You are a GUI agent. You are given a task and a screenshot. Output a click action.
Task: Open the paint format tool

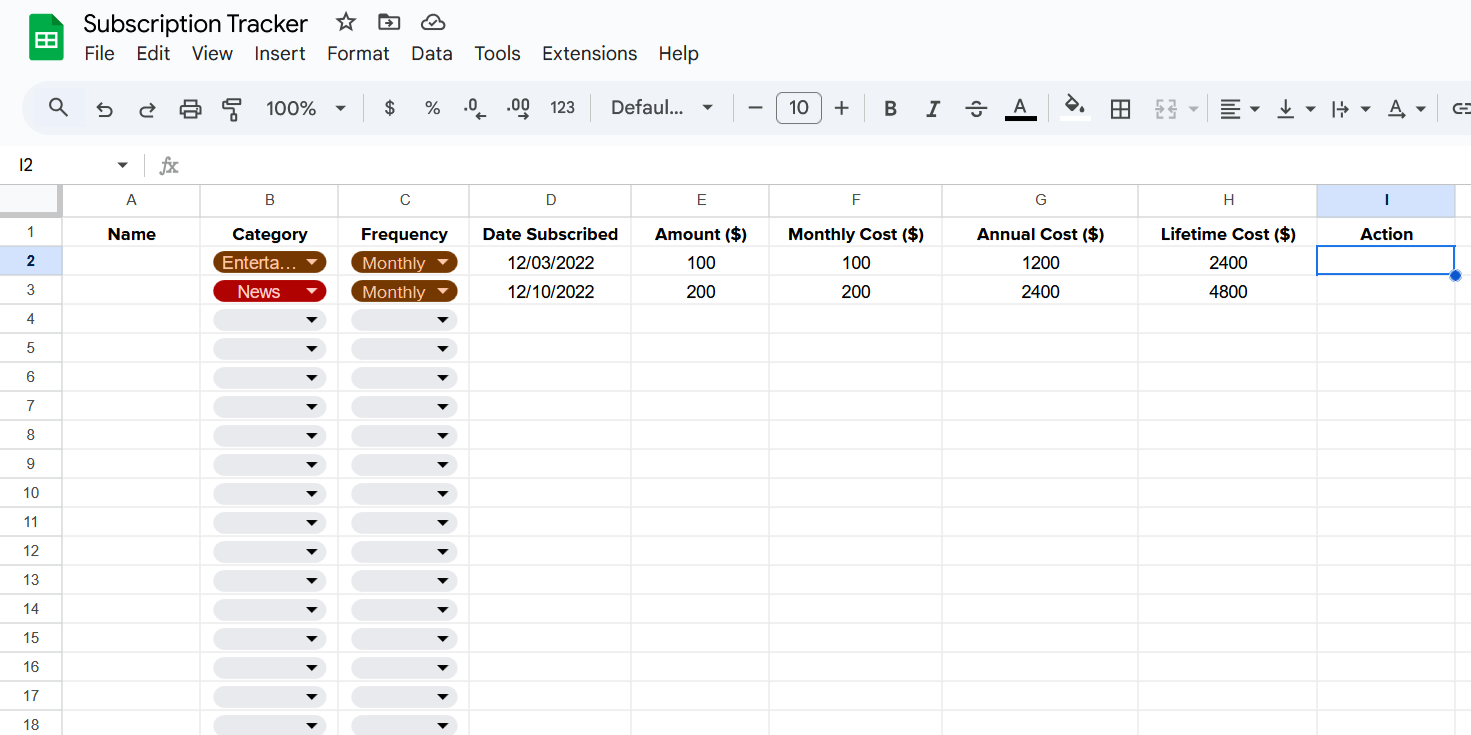[x=231, y=108]
